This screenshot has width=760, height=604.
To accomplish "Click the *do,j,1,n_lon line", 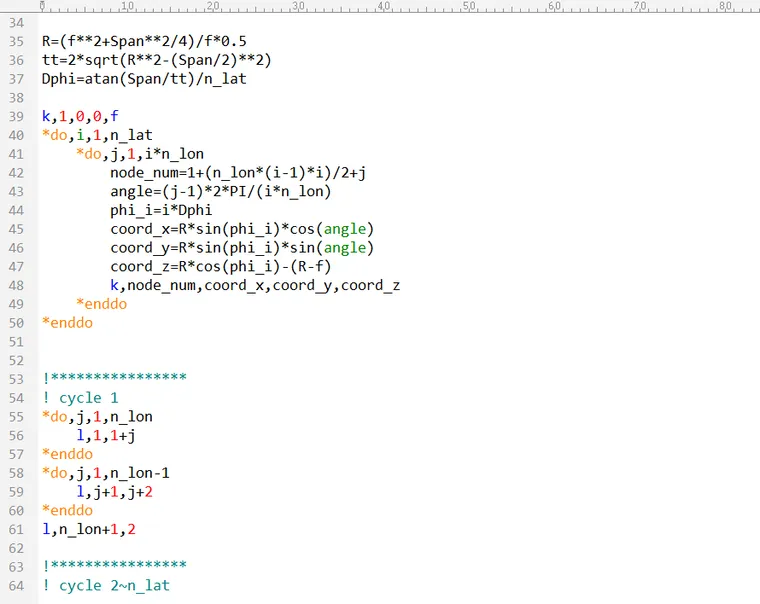I will point(97,417).
